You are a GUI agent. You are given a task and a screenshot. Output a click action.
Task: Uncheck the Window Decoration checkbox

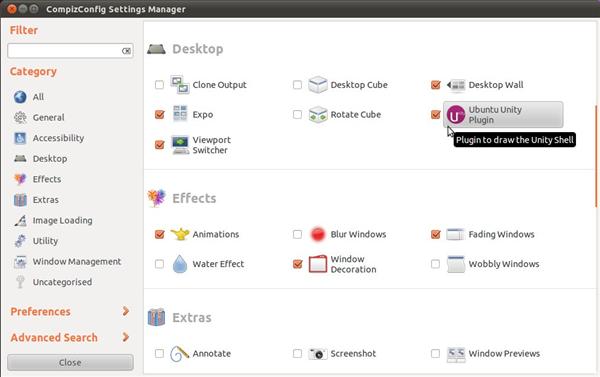point(297,264)
